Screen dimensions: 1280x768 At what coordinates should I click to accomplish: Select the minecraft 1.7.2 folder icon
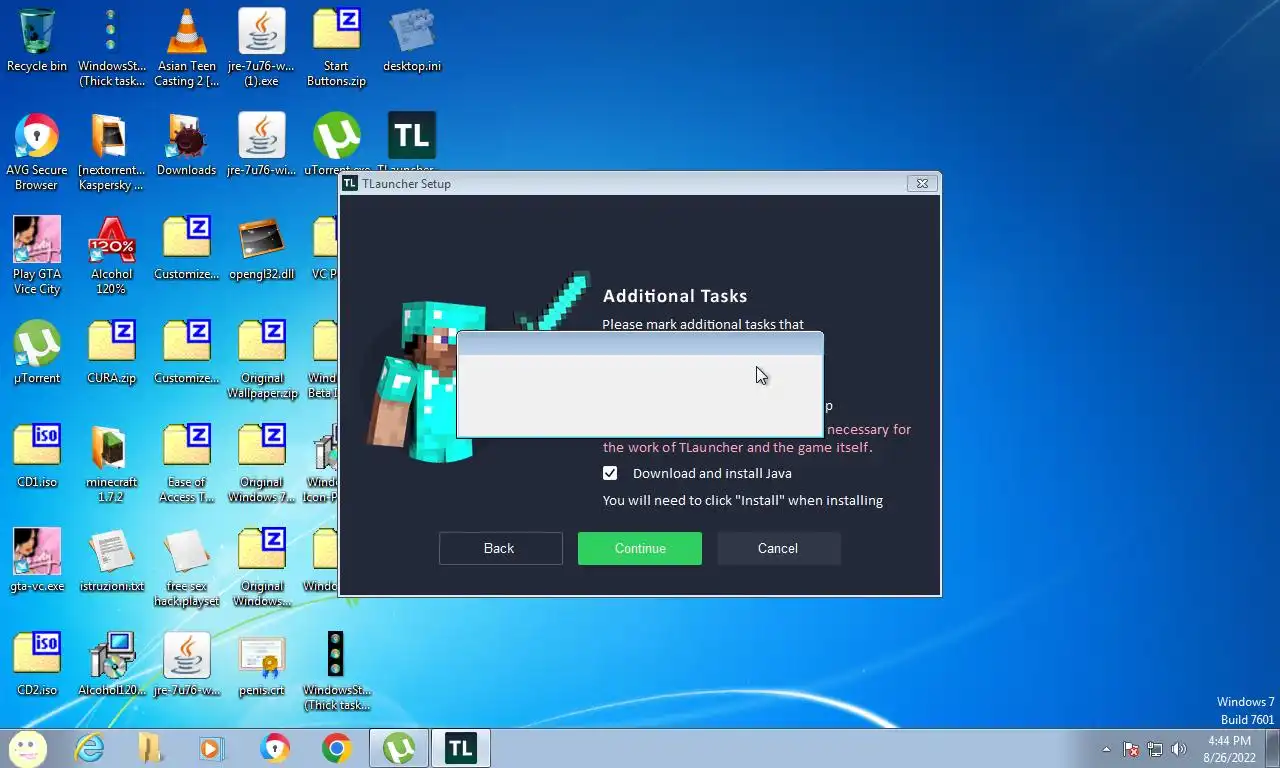(111, 464)
